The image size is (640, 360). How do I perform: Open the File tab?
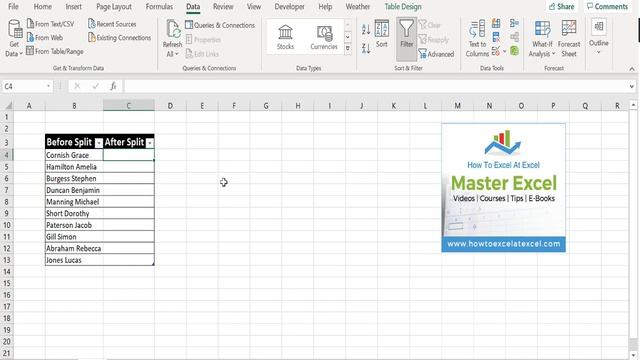click(x=13, y=7)
